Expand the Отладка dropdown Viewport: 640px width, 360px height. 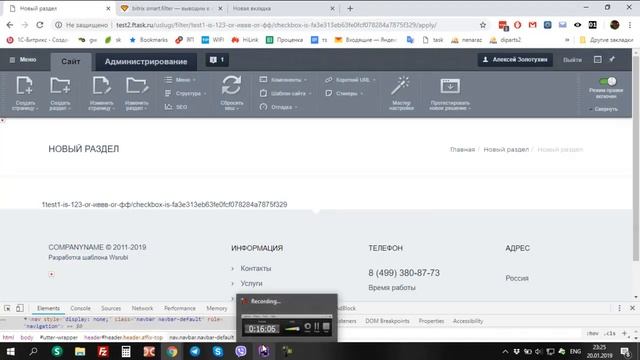coord(278,107)
